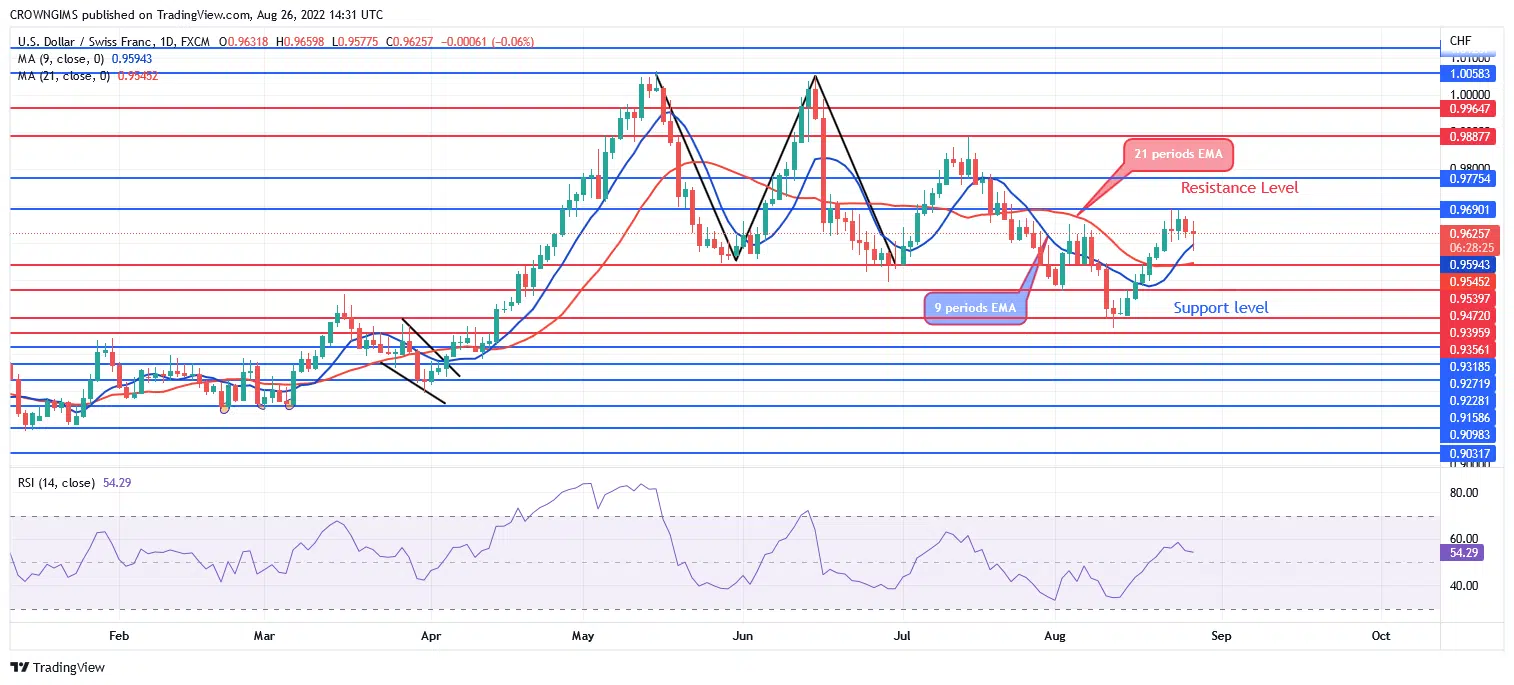Viewport: 1514px width, 685px height.
Task: Select the RSI (14, close) indicator legend
Action: (56, 483)
